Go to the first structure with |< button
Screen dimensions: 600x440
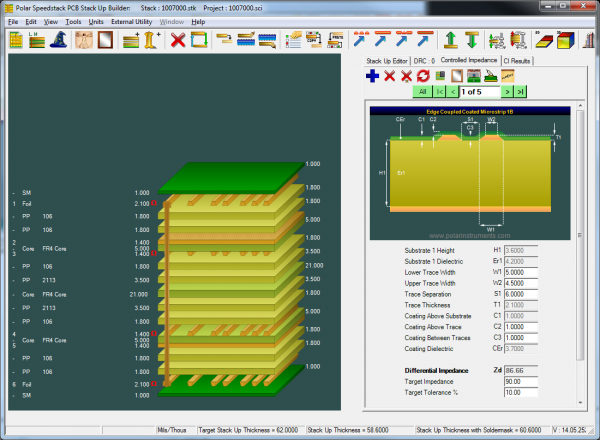[x=440, y=92]
